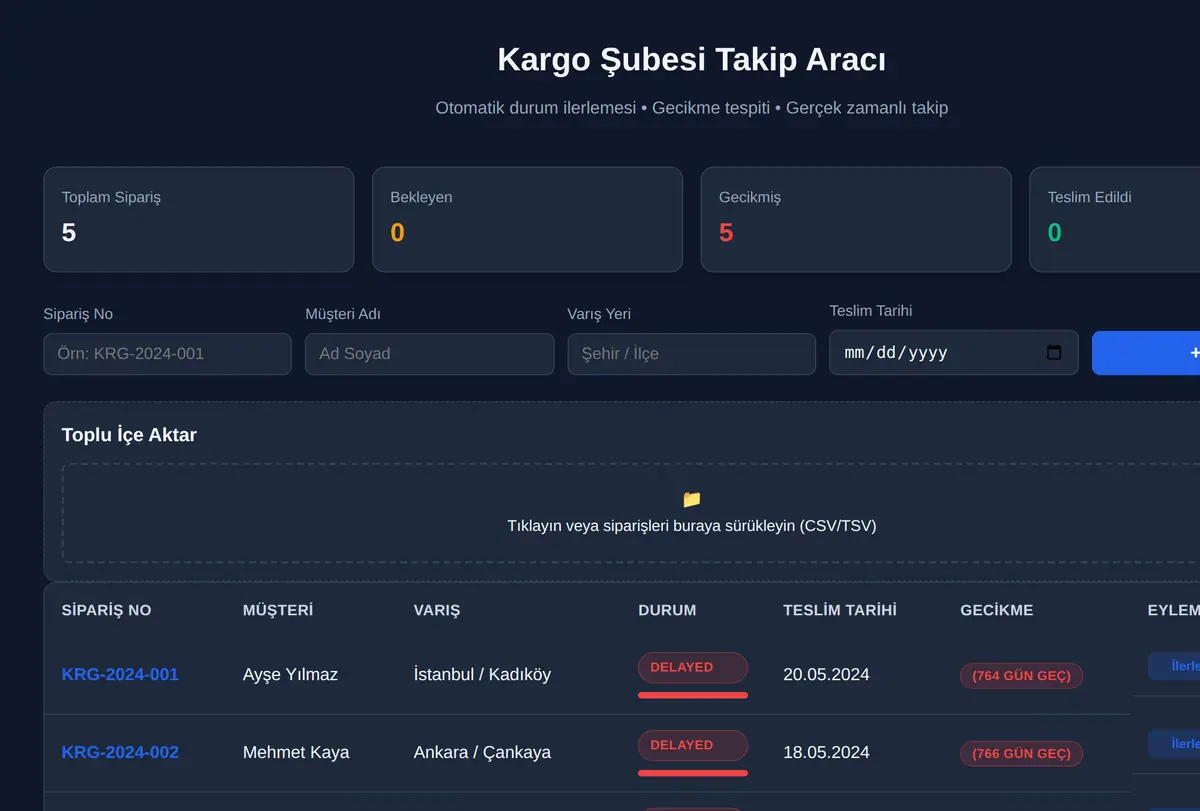Viewport: 1200px width, 811px height.
Task: Open the Teslim Tarihi date field
Action: click(x=953, y=352)
